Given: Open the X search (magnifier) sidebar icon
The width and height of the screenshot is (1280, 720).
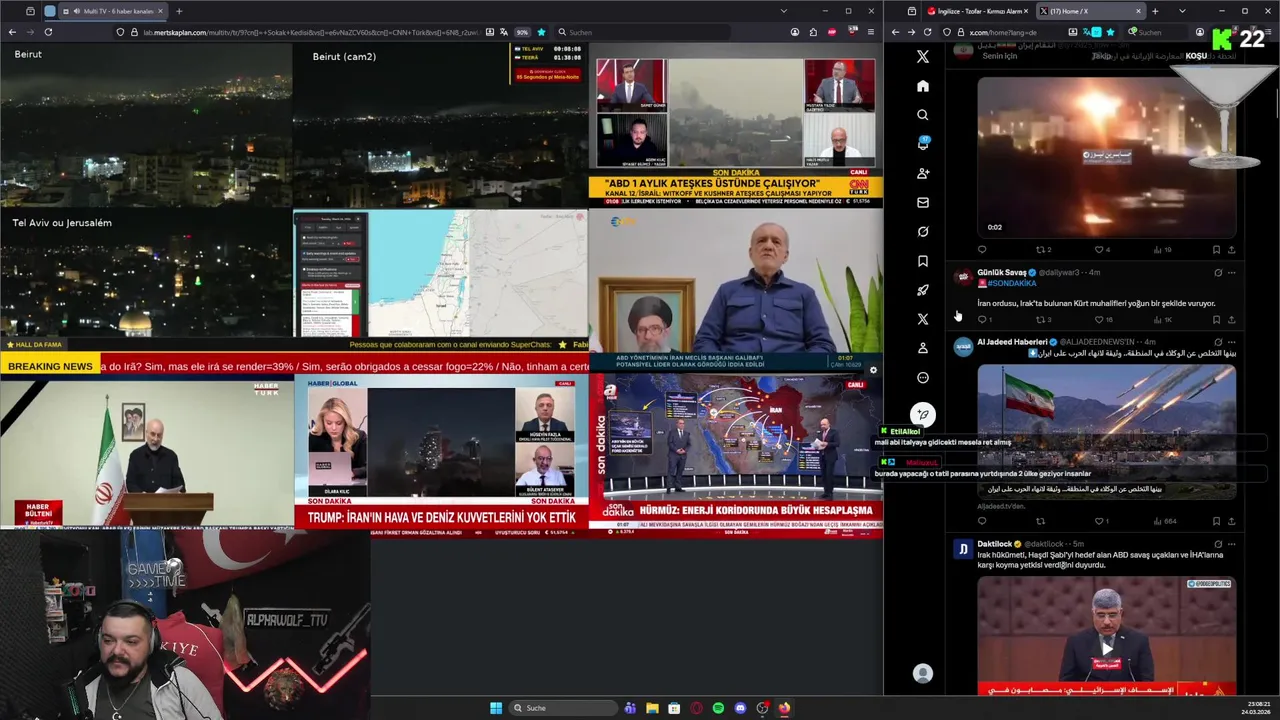Looking at the screenshot, I should [923, 115].
